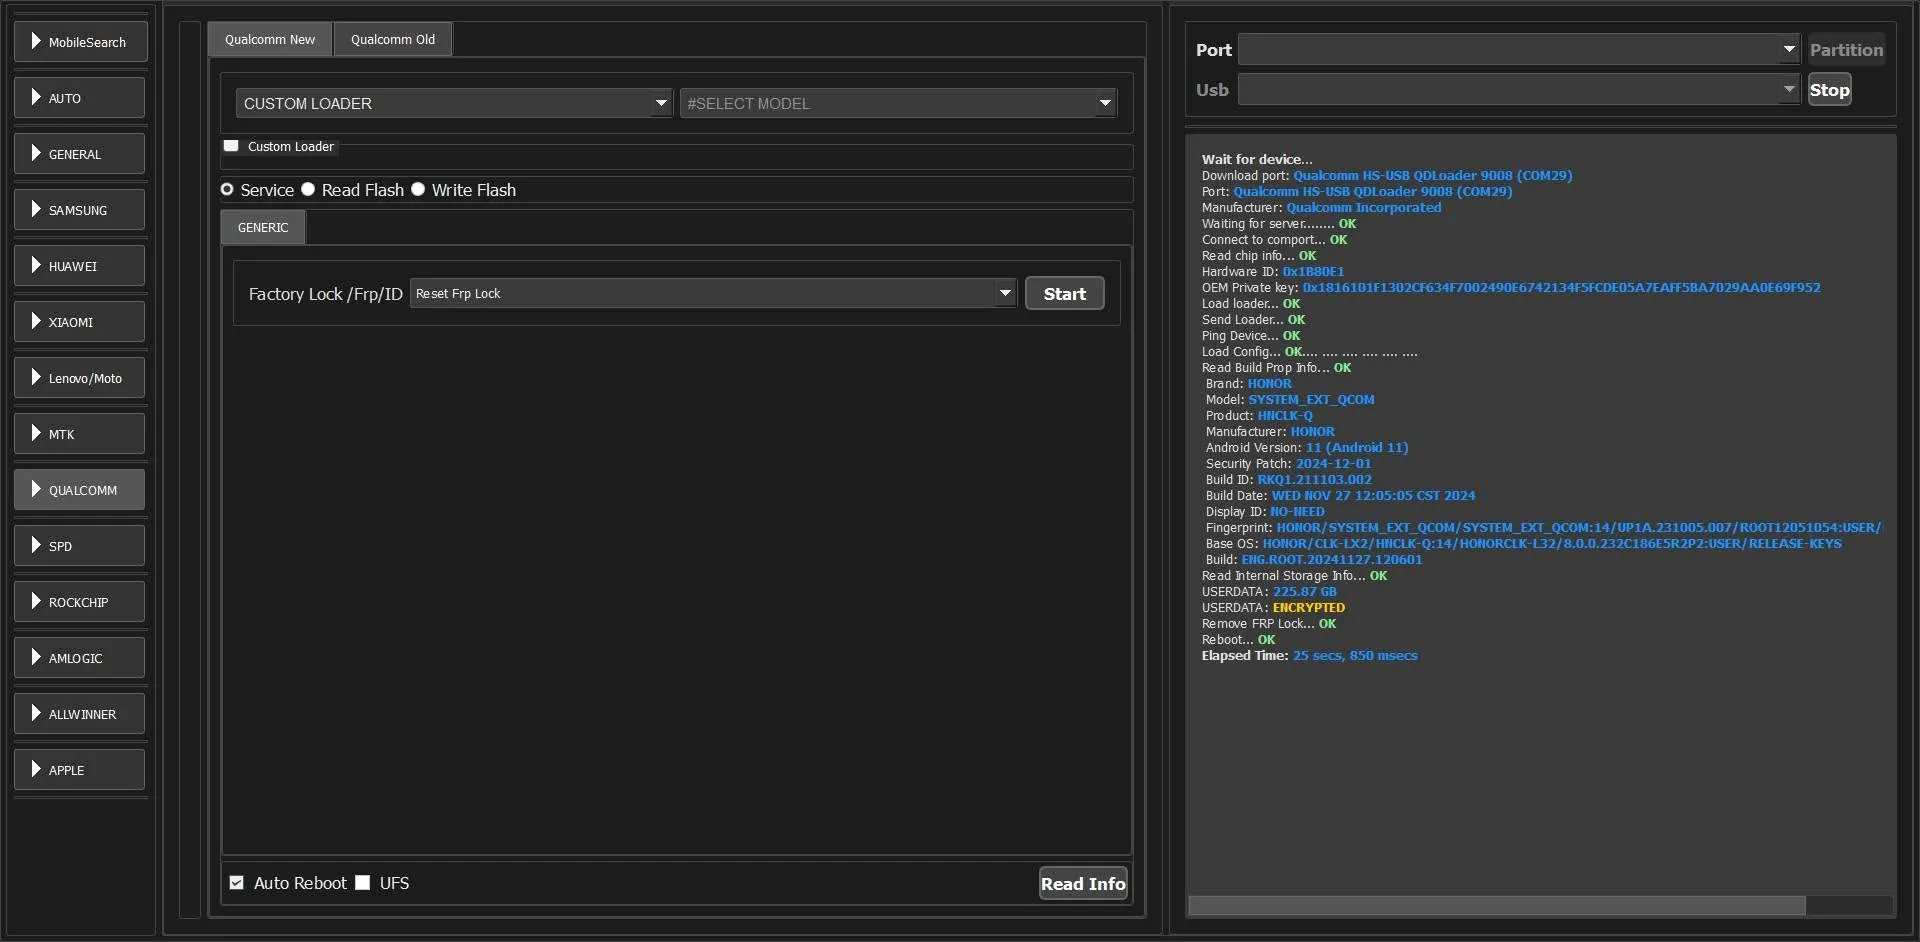Click the Stop button

click(1830, 89)
